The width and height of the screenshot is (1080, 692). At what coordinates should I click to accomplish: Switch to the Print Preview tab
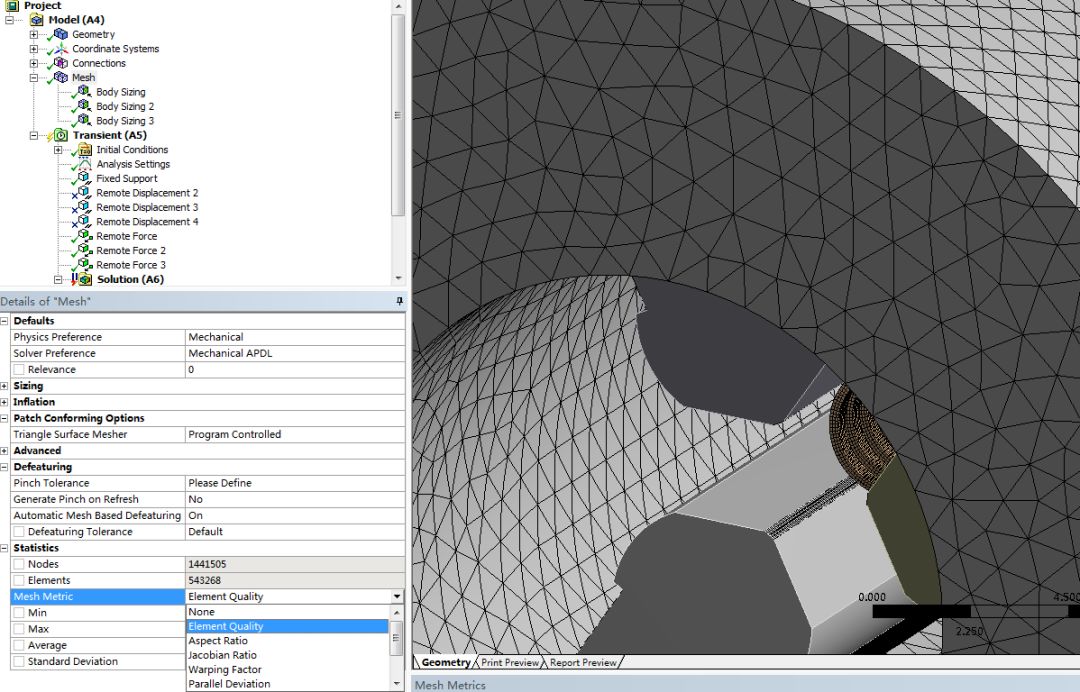point(510,662)
